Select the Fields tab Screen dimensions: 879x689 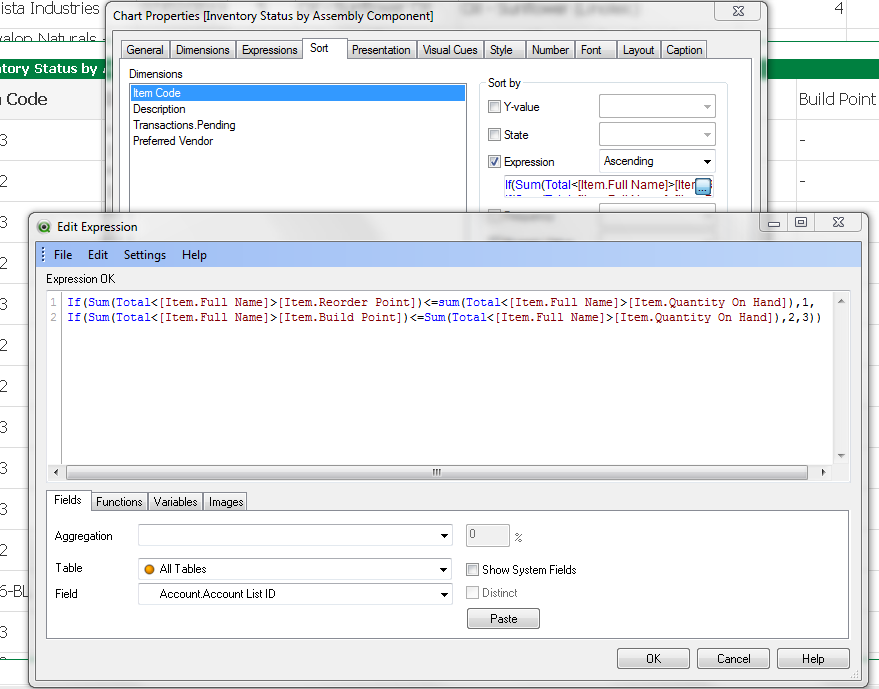(x=68, y=500)
